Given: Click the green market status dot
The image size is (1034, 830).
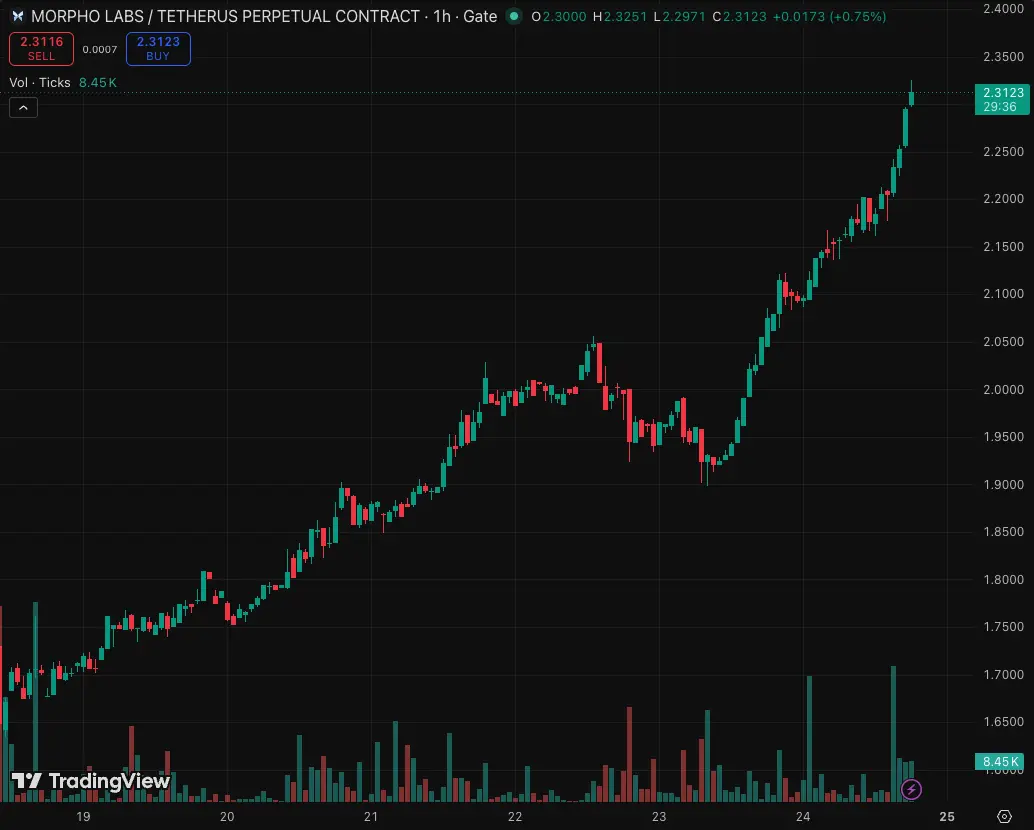Looking at the screenshot, I should click(x=514, y=16).
